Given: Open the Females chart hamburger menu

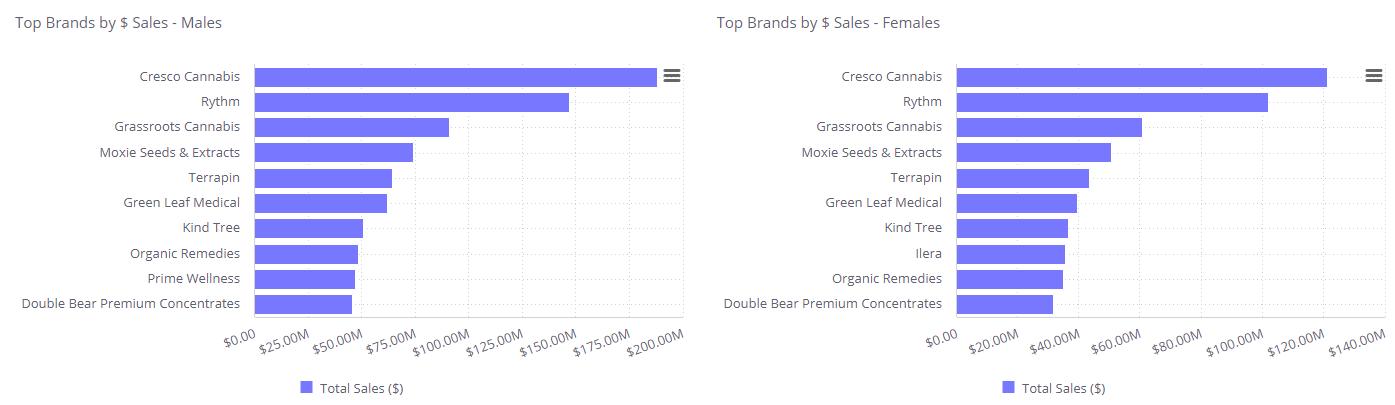Looking at the screenshot, I should point(1374,76).
